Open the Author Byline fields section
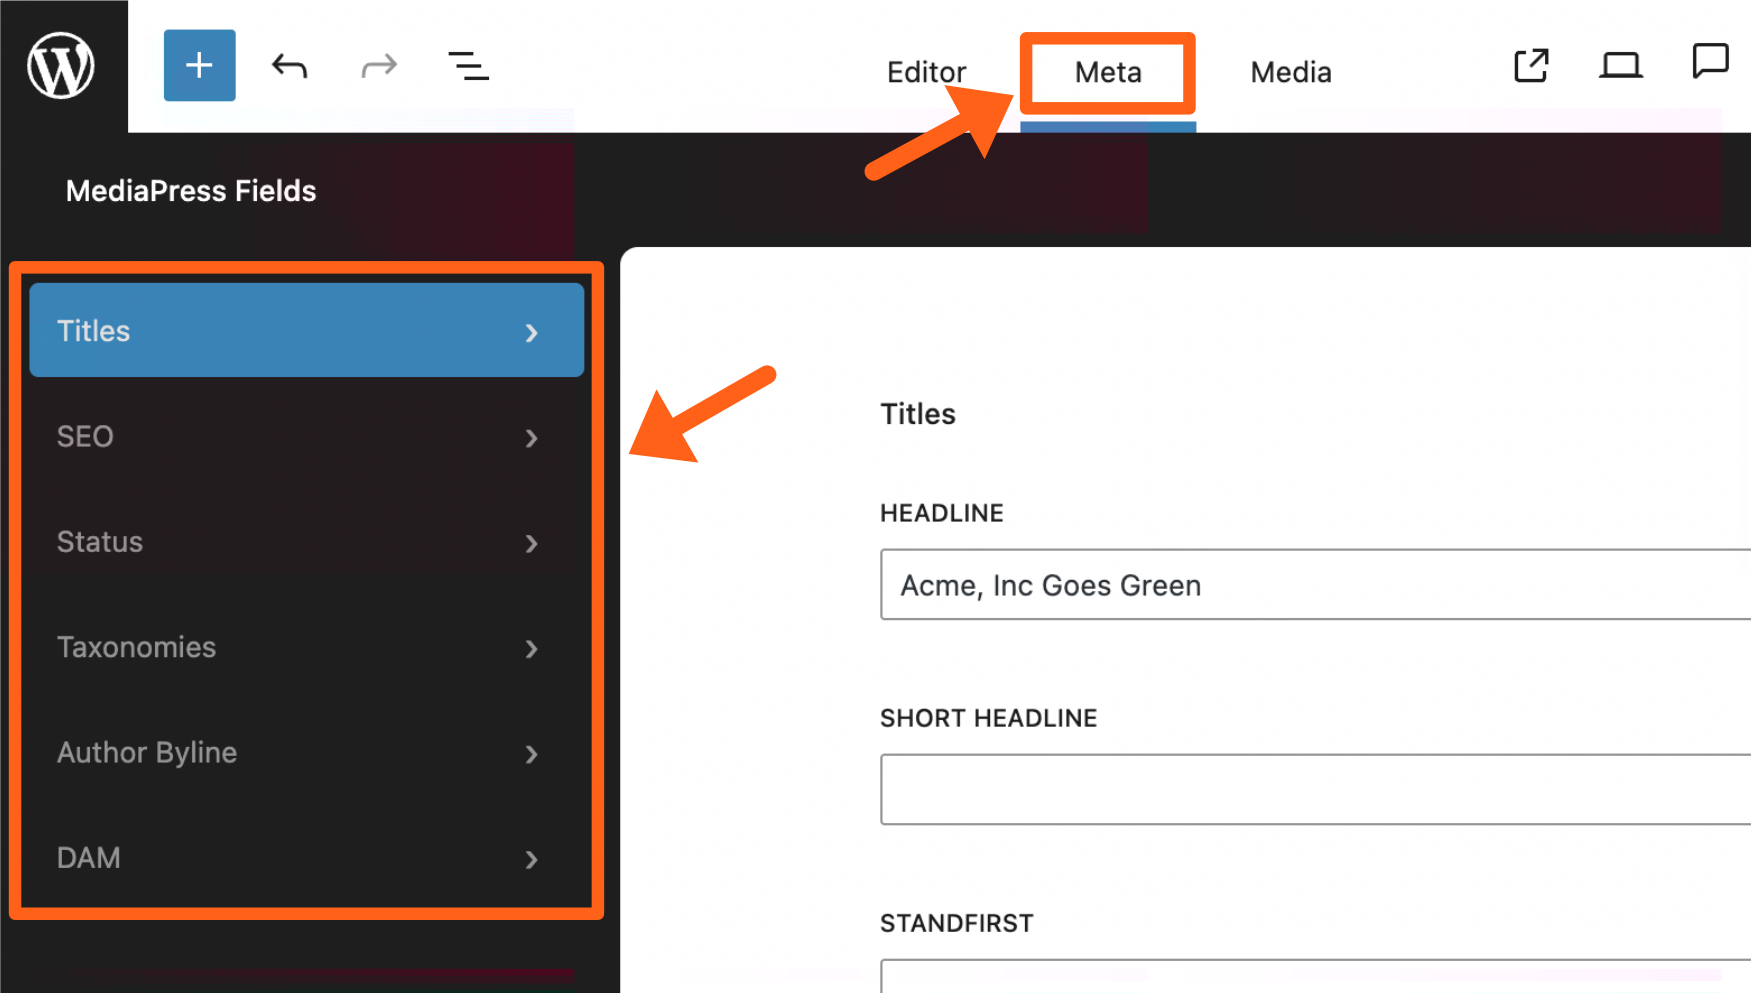 coord(147,753)
